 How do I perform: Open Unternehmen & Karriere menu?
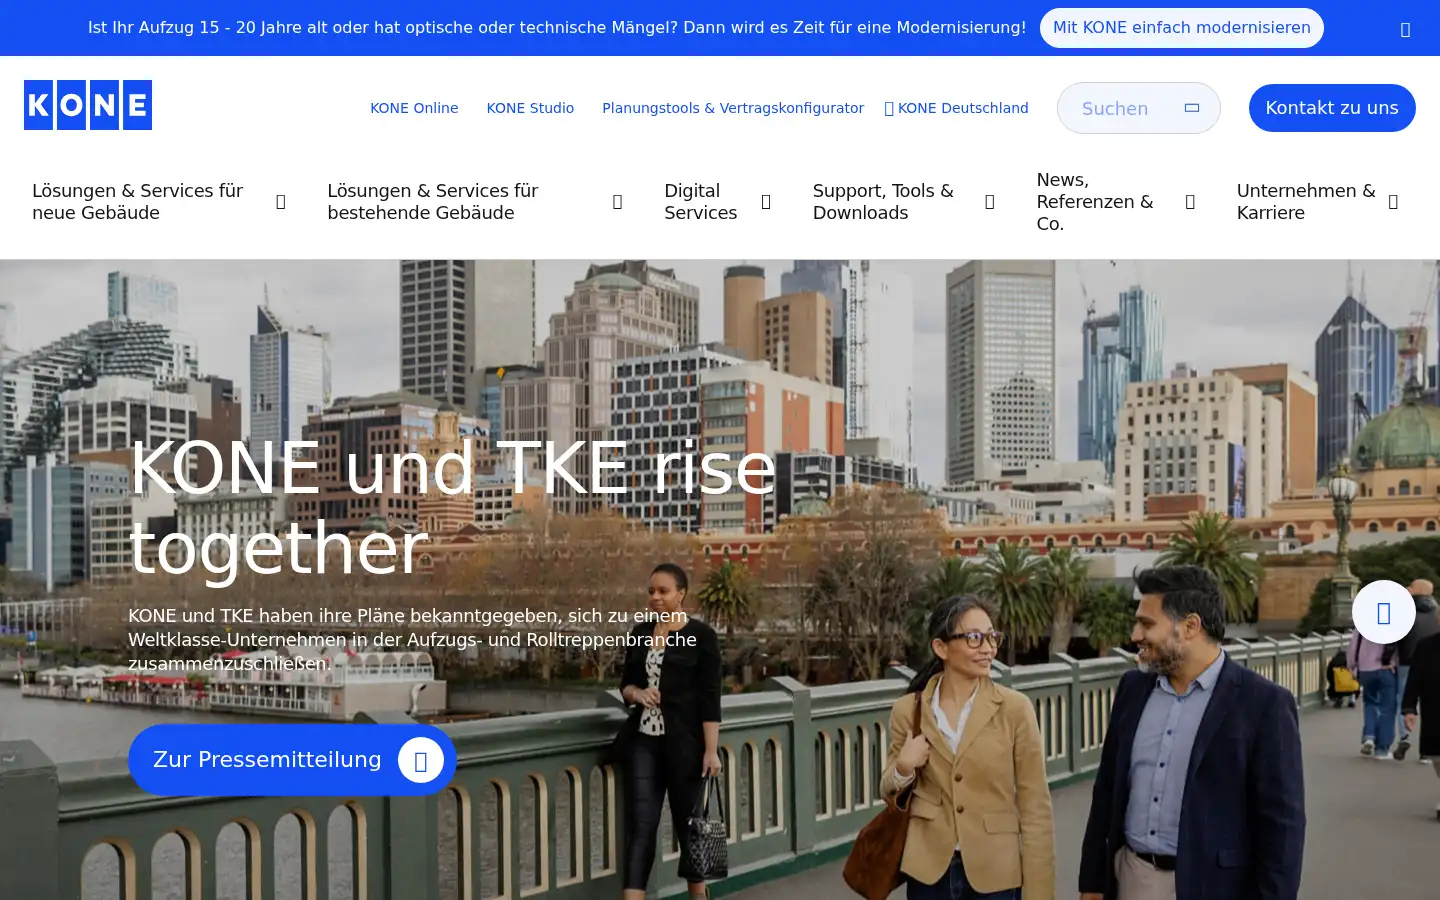pyautogui.click(x=1306, y=202)
